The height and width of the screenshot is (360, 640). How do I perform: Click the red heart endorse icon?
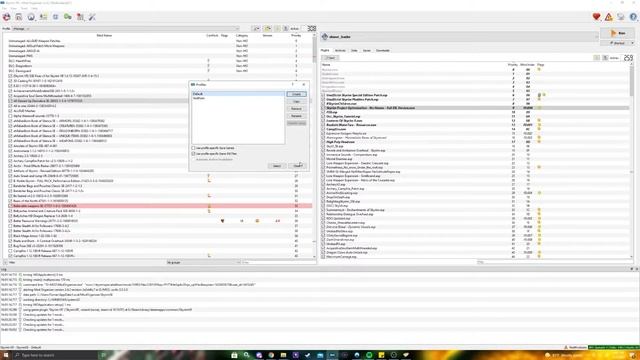pos(596,17)
